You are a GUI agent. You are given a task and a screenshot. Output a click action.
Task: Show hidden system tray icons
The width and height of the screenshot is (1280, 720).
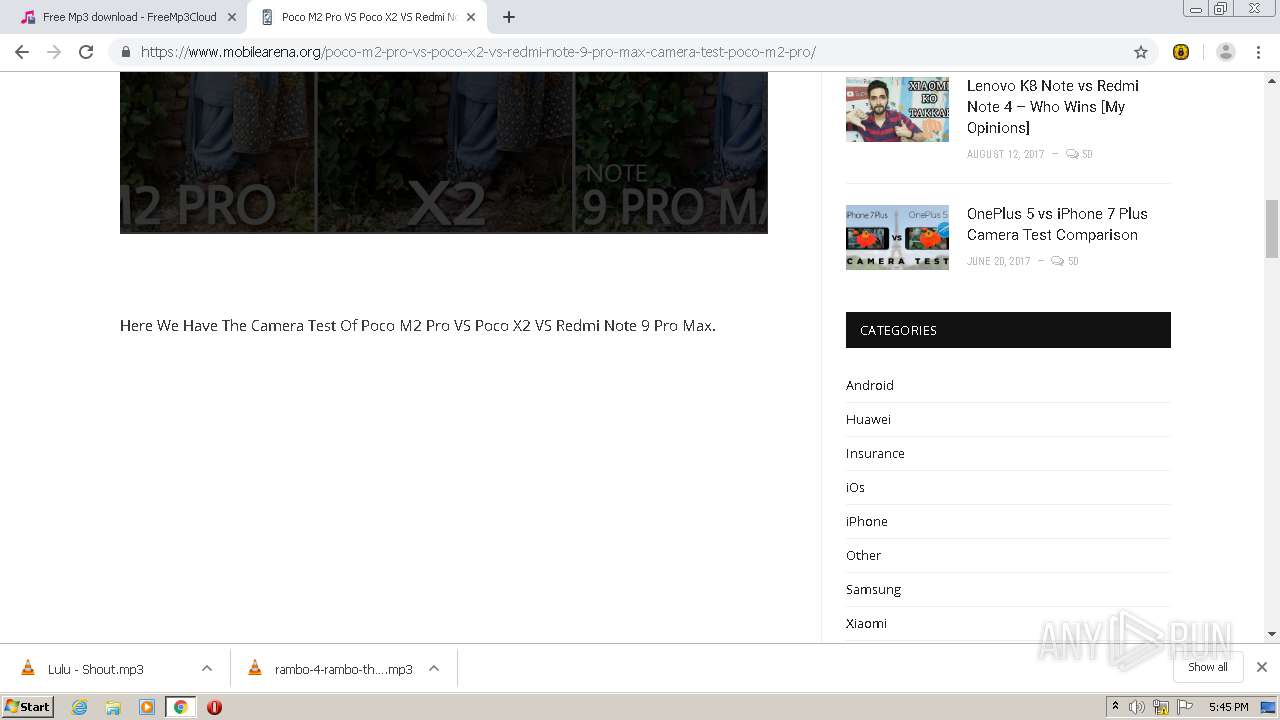click(x=1115, y=707)
